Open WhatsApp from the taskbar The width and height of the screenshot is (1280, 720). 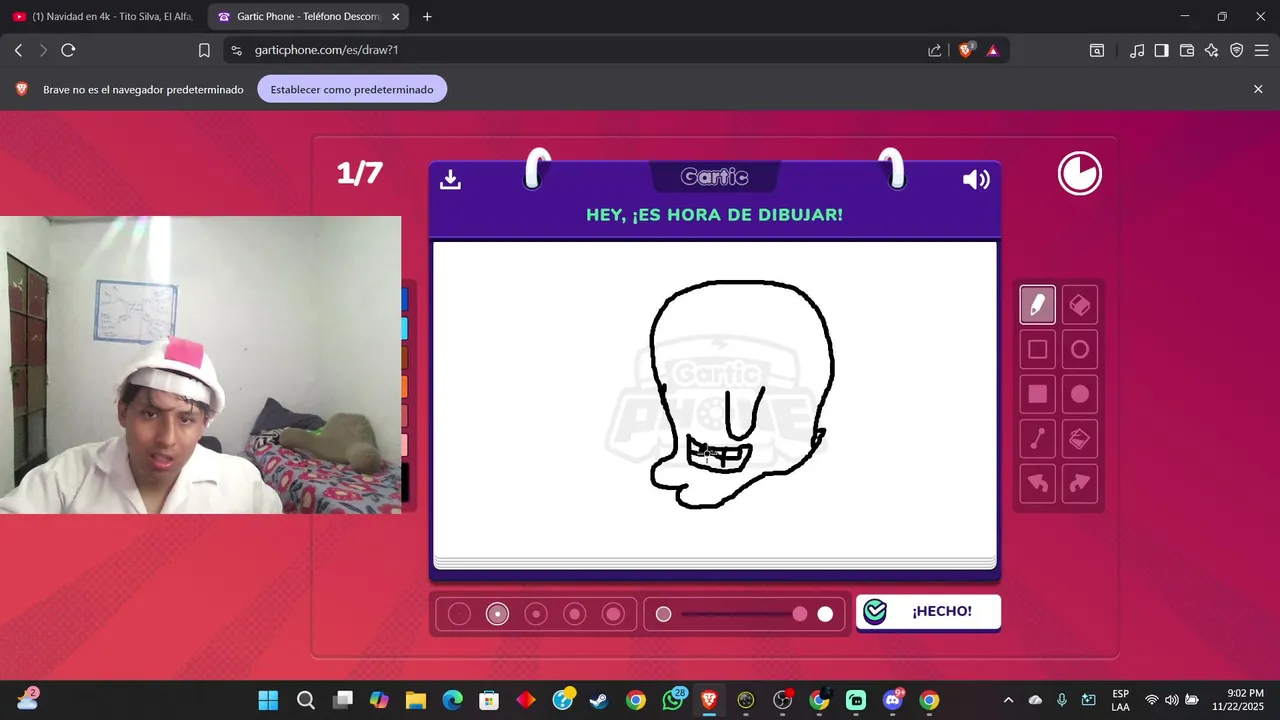coord(673,700)
